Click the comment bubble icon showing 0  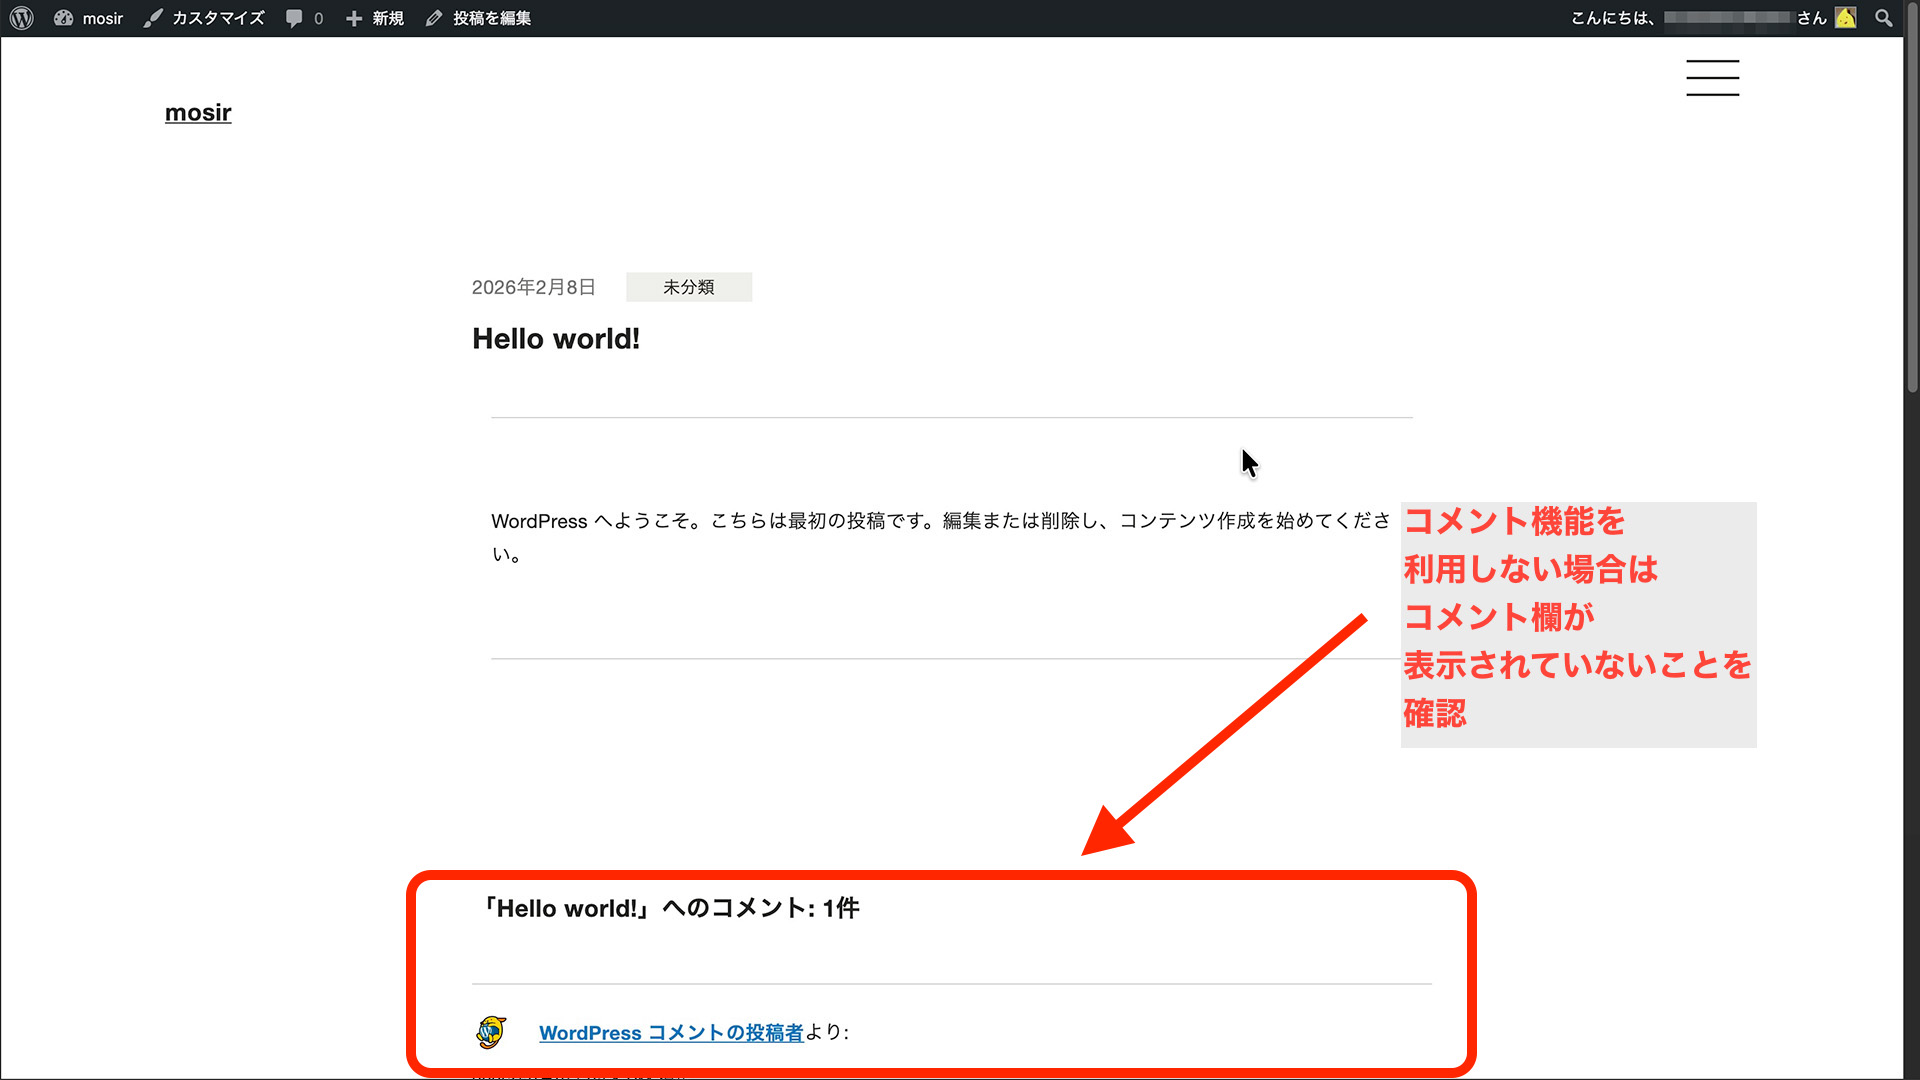[295, 17]
